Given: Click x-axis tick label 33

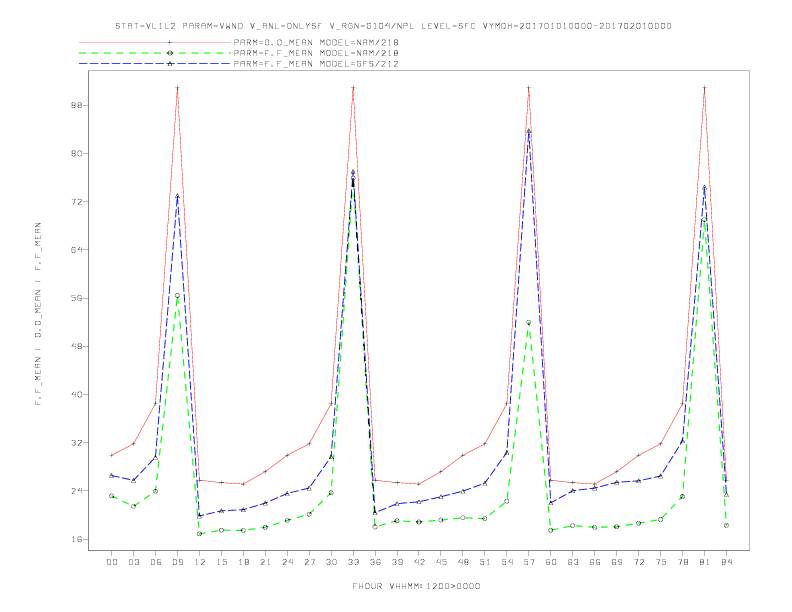Looking at the screenshot, I should coord(353,562).
